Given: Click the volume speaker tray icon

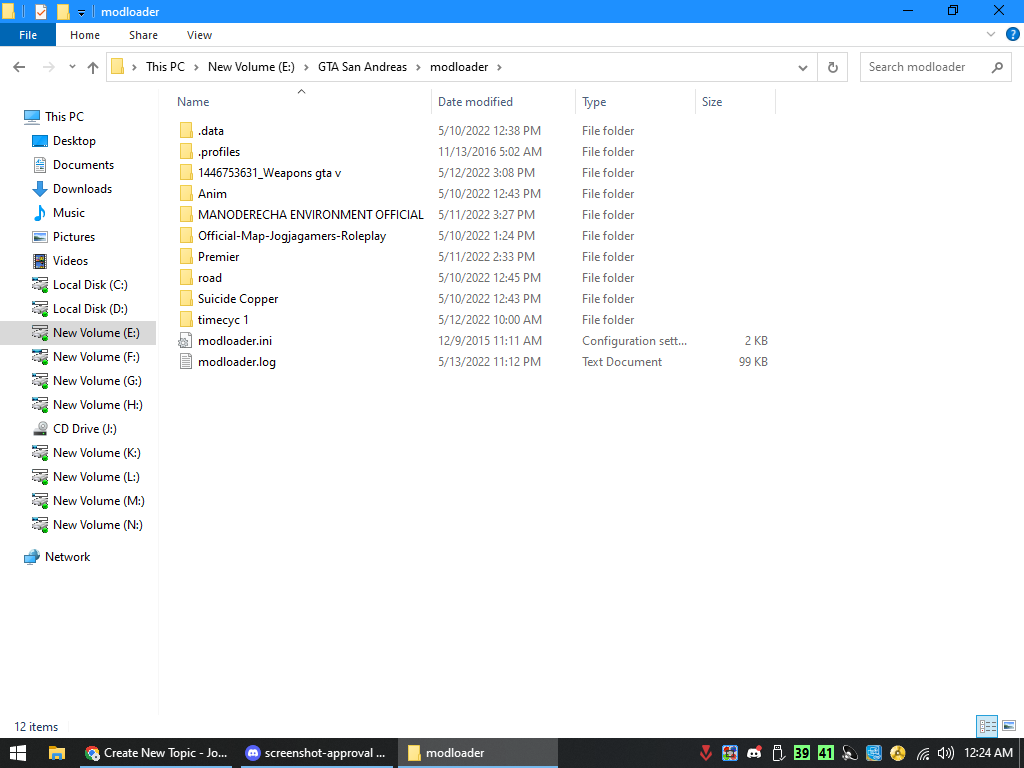Looking at the screenshot, I should (x=945, y=753).
